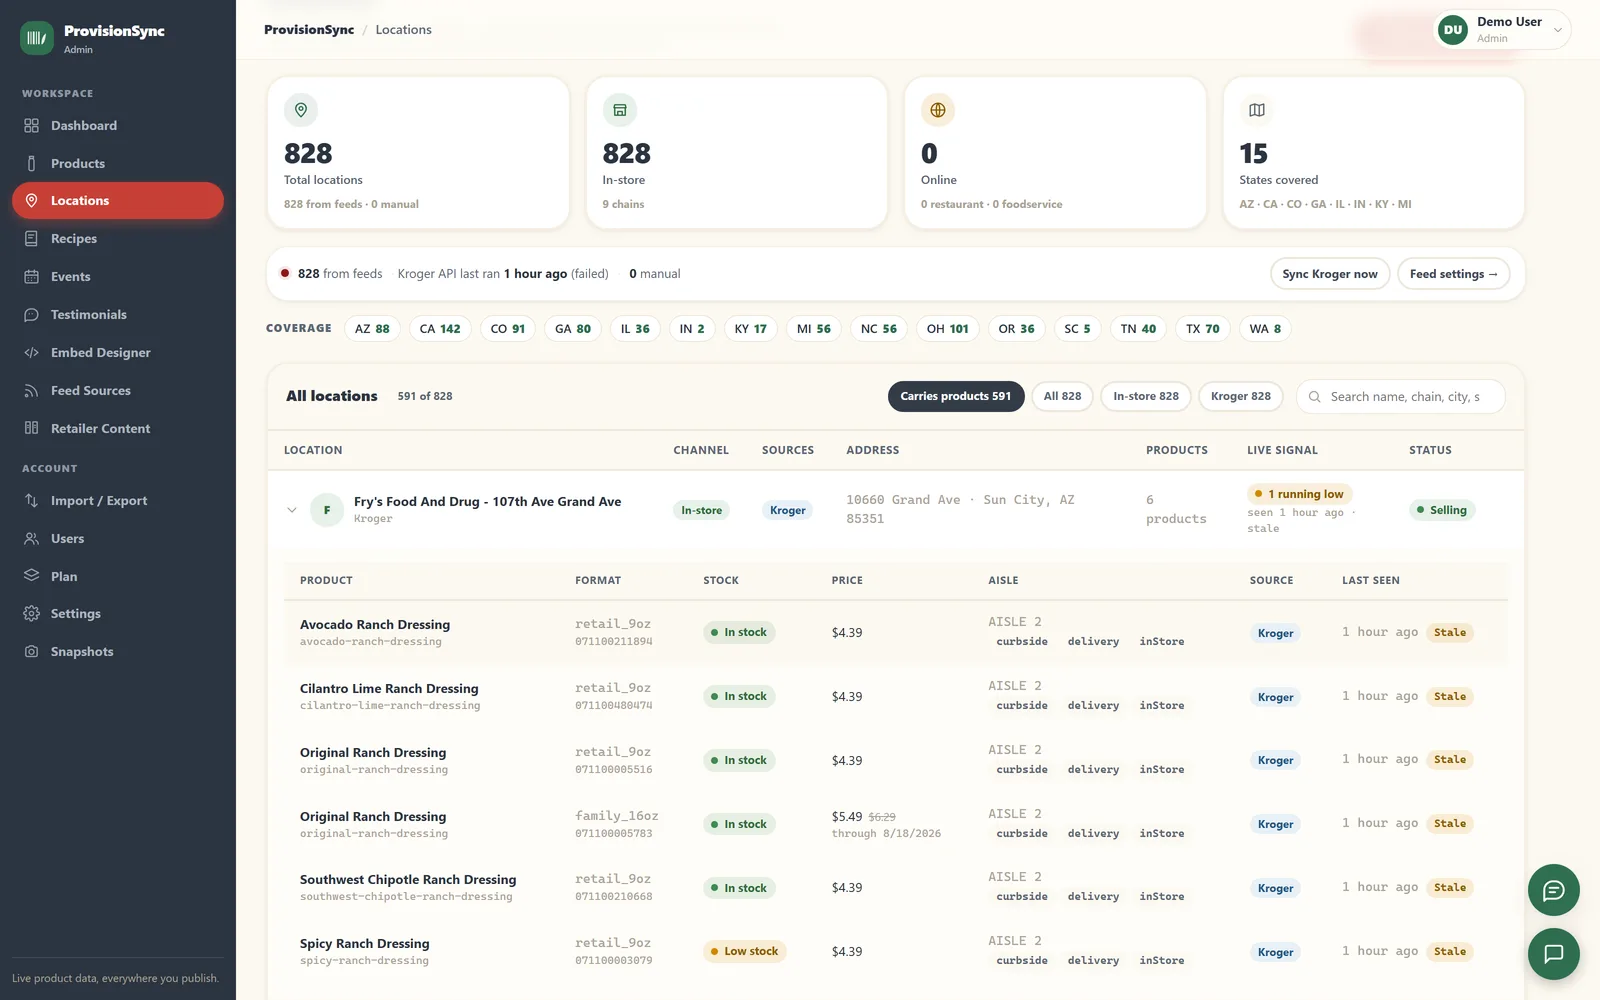Viewport: 1600px width, 1000px height.
Task: Click the ProvisionSync breadcrumb link
Action: 309,30
